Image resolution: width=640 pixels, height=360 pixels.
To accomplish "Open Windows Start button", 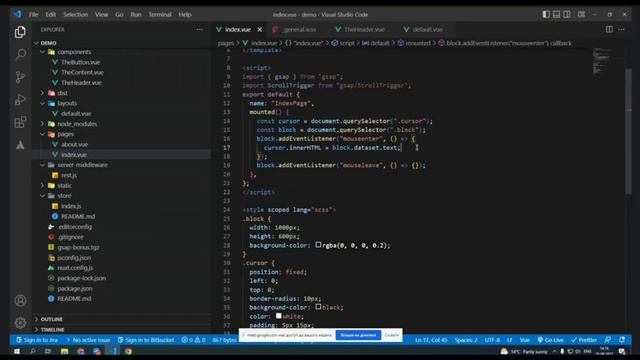I will pyautogui.click(x=17, y=351).
